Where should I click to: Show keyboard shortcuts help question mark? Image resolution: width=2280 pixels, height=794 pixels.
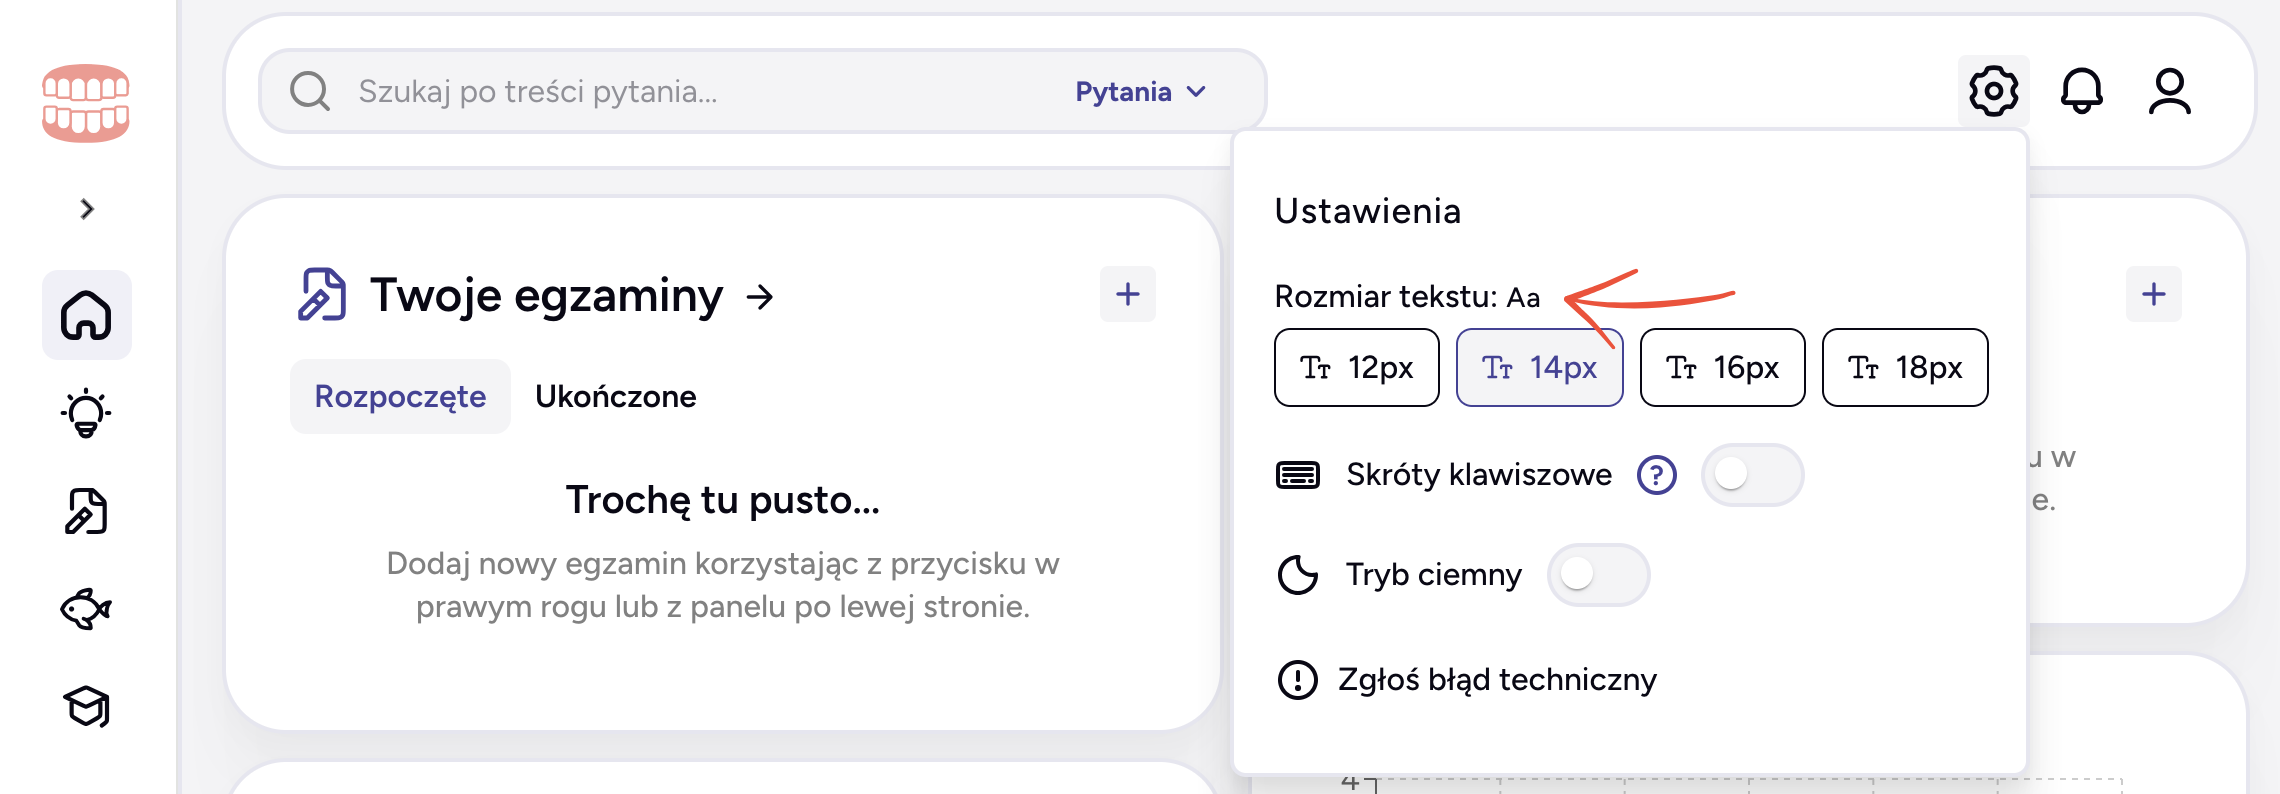click(x=1656, y=475)
